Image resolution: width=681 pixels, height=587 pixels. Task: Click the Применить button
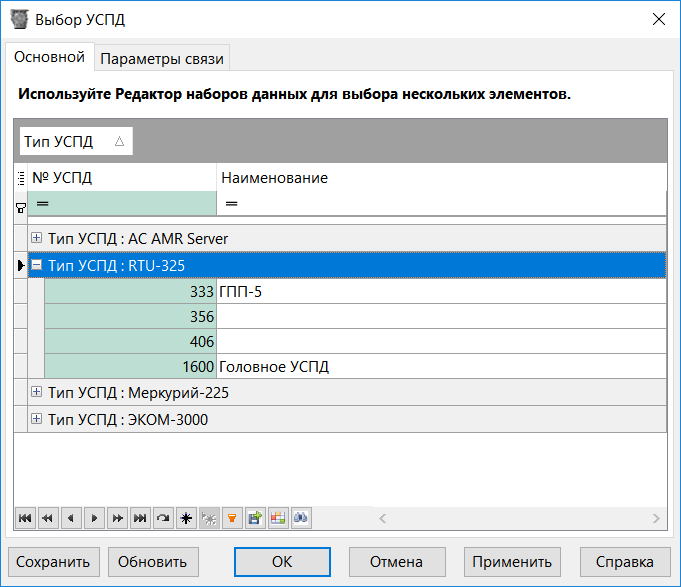pyautogui.click(x=512, y=561)
